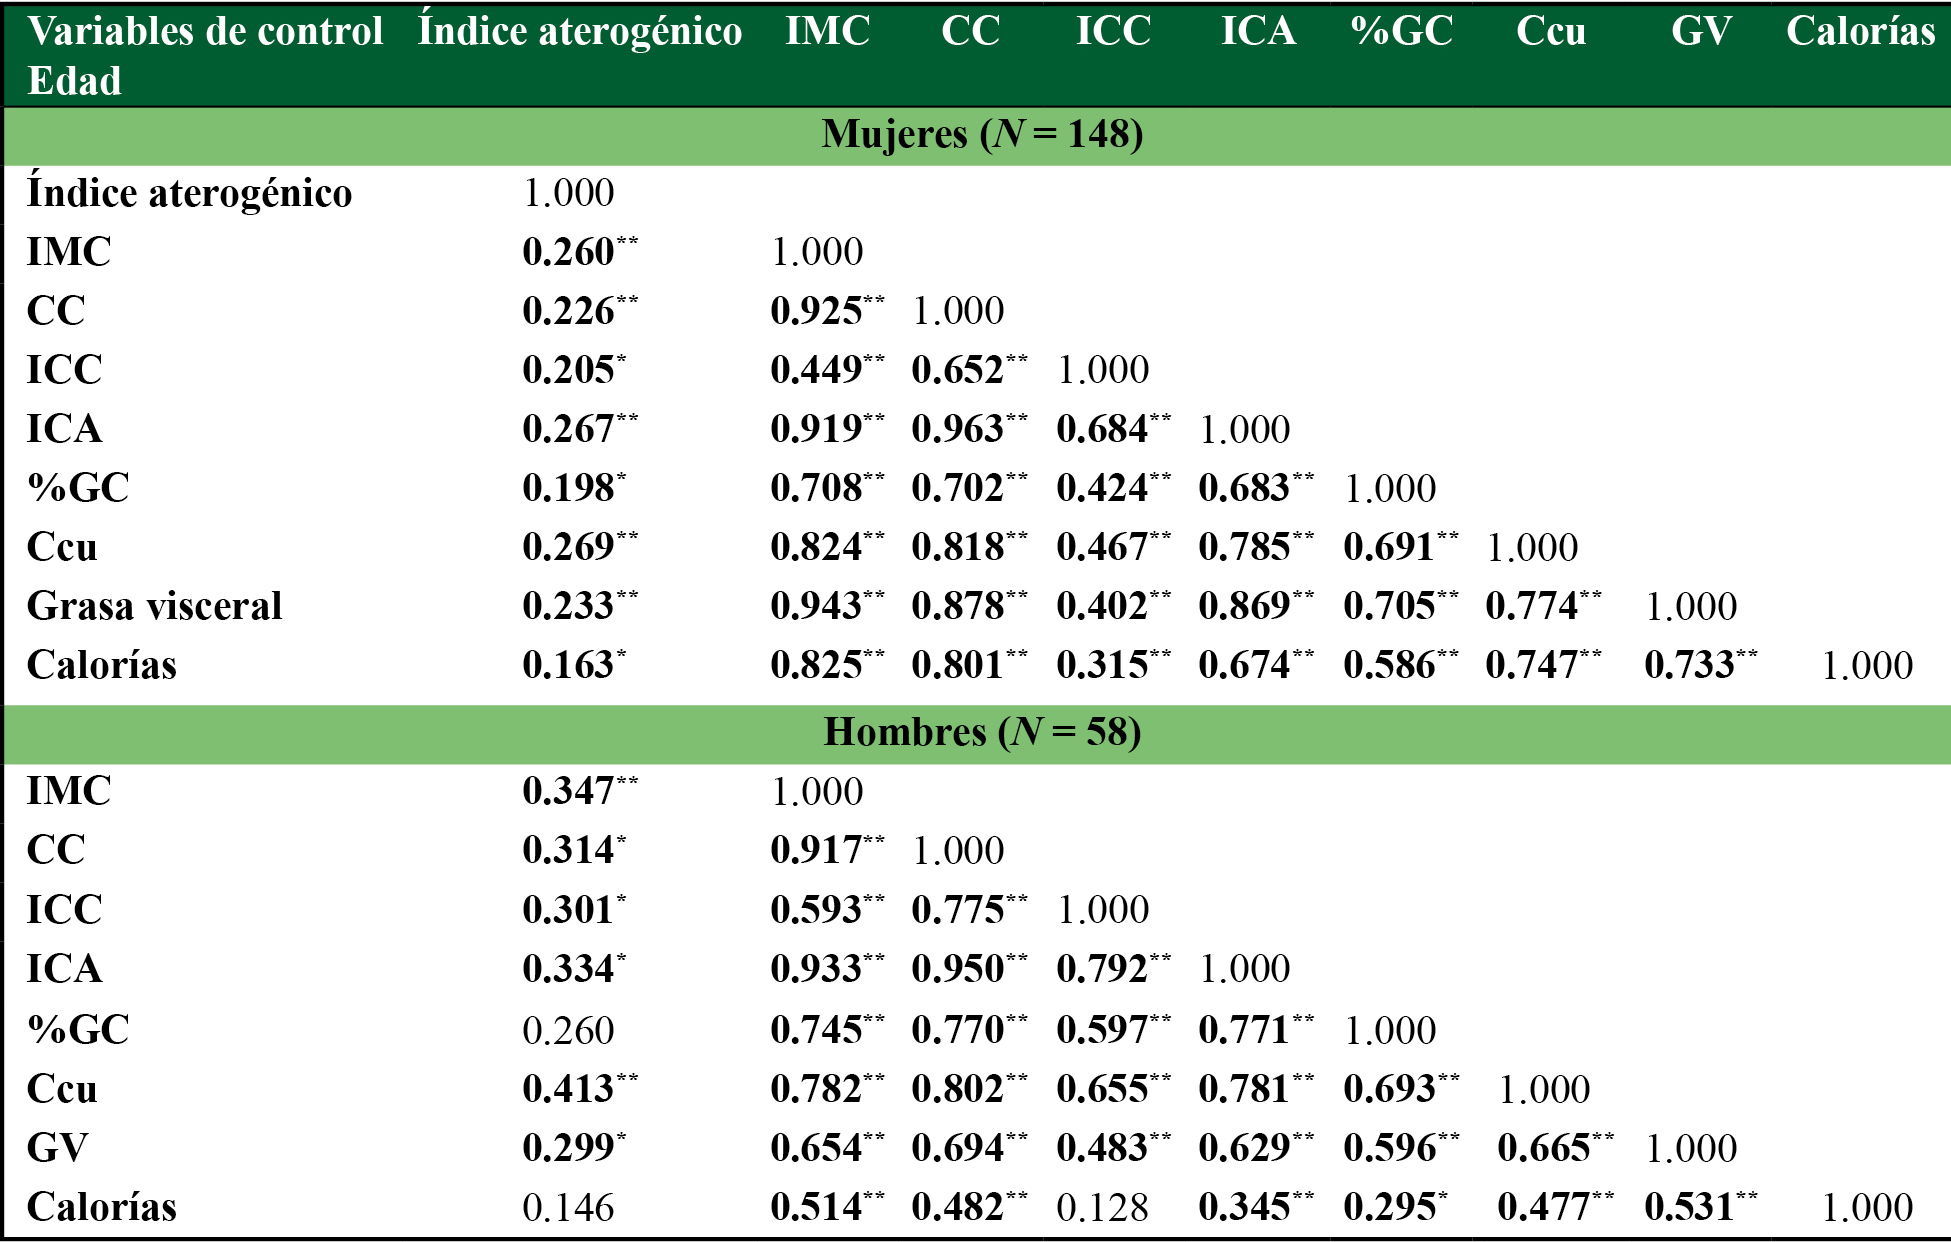Image resolution: width=1951 pixels, height=1242 pixels.
Task: Click the 'Hombres (N = 58)' section band
Action: click(x=981, y=732)
